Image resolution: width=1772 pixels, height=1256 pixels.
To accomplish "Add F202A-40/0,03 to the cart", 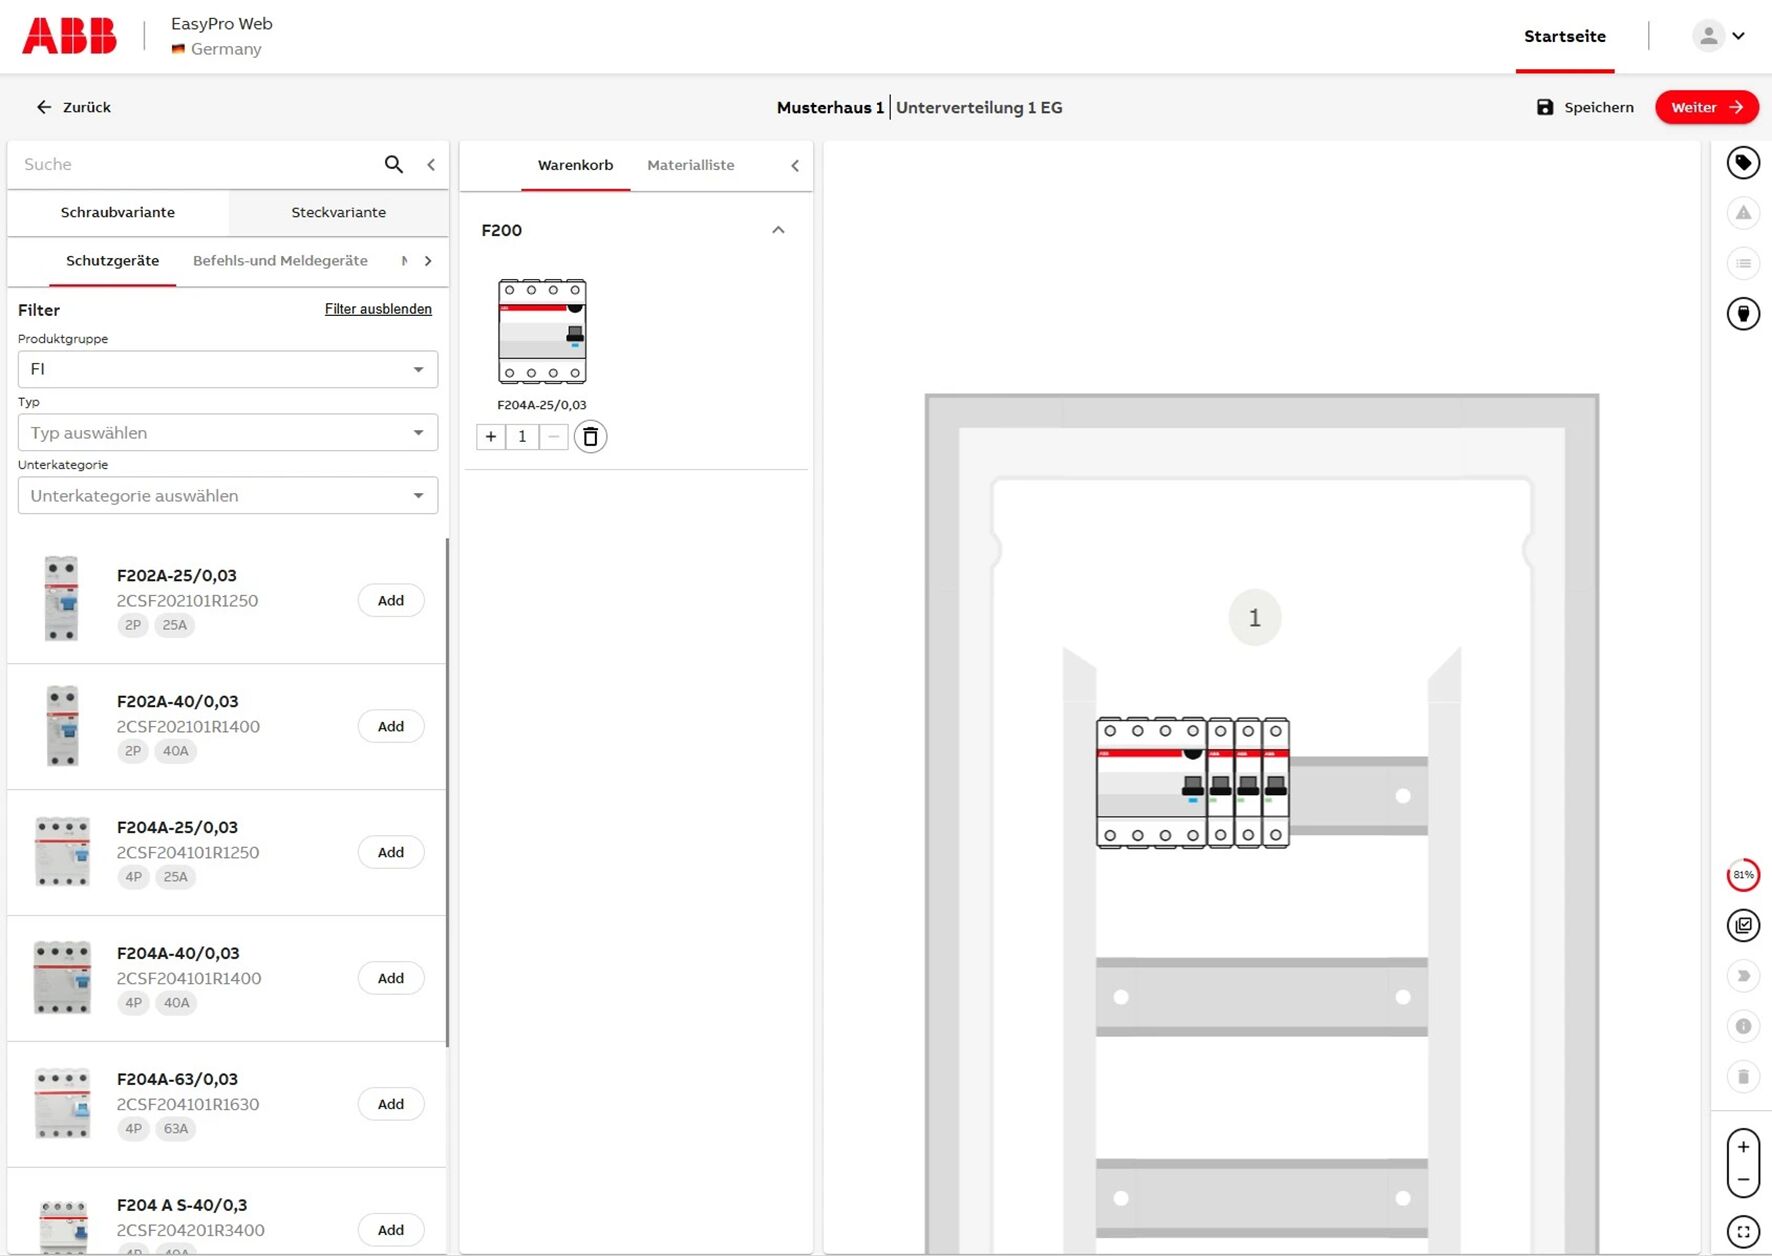I will pyautogui.click(x=390, y=726).
